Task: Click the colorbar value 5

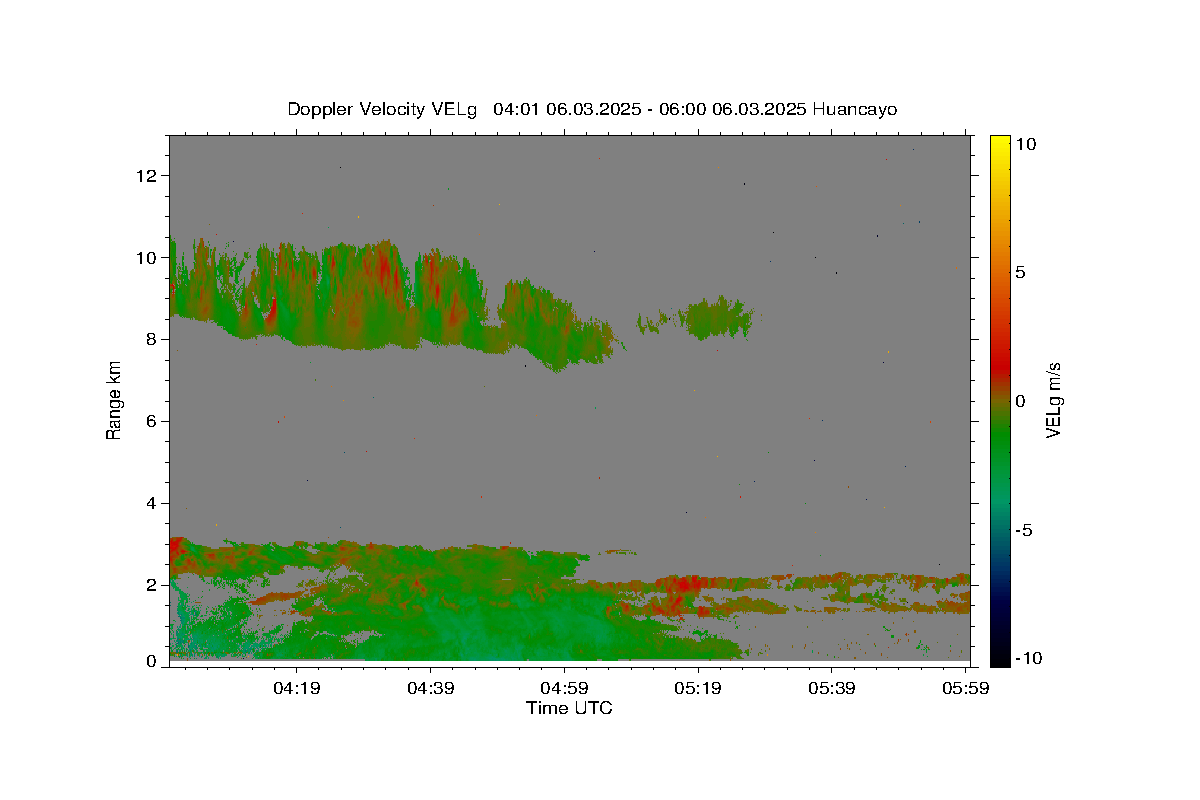Action: click(x=1021, y=273)
